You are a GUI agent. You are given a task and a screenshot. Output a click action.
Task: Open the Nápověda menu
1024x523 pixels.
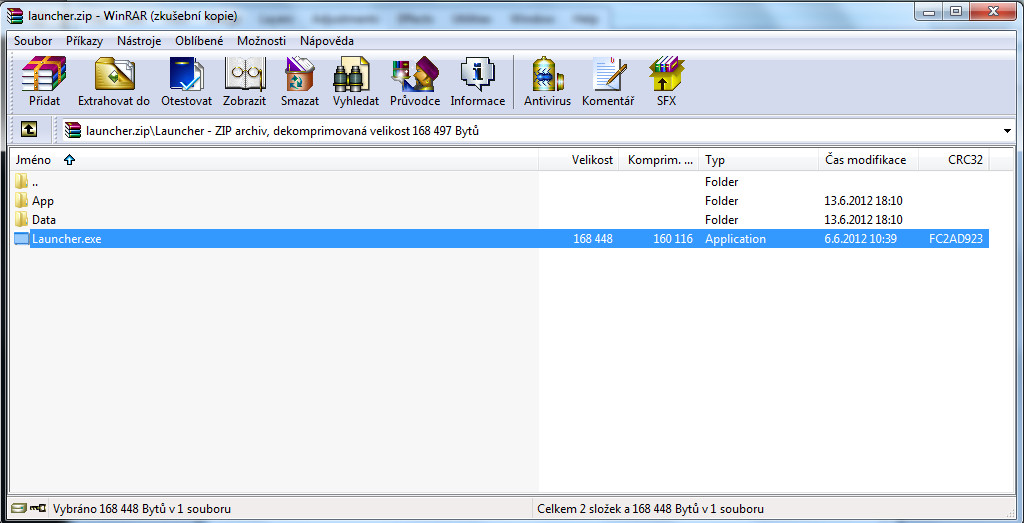327,40
